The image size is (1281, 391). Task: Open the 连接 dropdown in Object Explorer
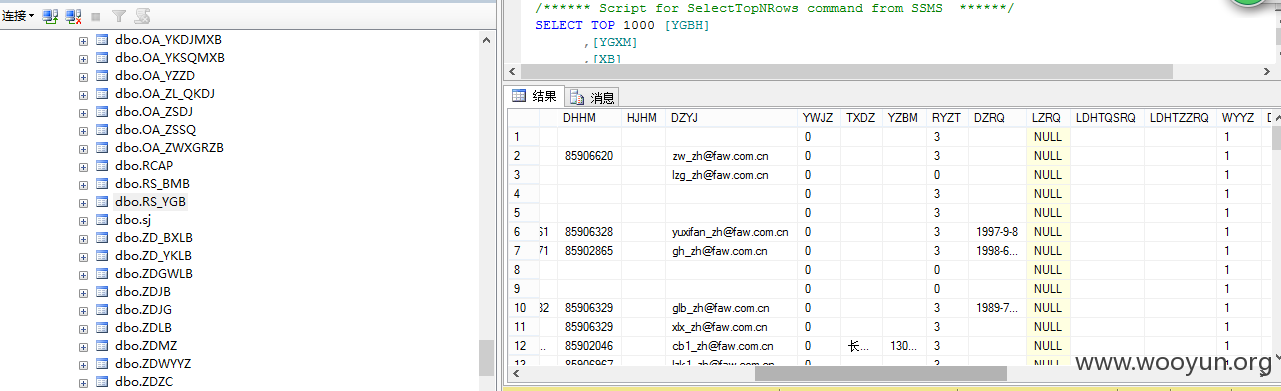point(19,16)
